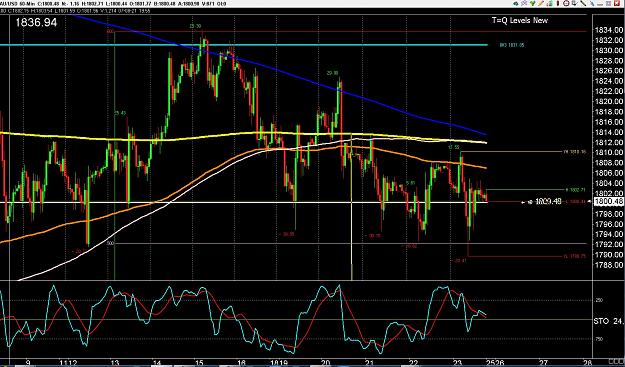This screenshot has height=367, width=625.
Task: Maximize the chart window
Action: 608,4
